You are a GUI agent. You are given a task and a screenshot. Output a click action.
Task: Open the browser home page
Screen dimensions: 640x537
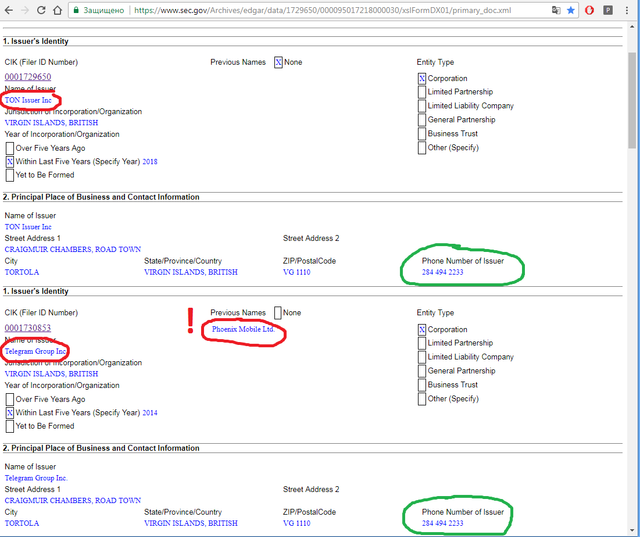(58, 10)
